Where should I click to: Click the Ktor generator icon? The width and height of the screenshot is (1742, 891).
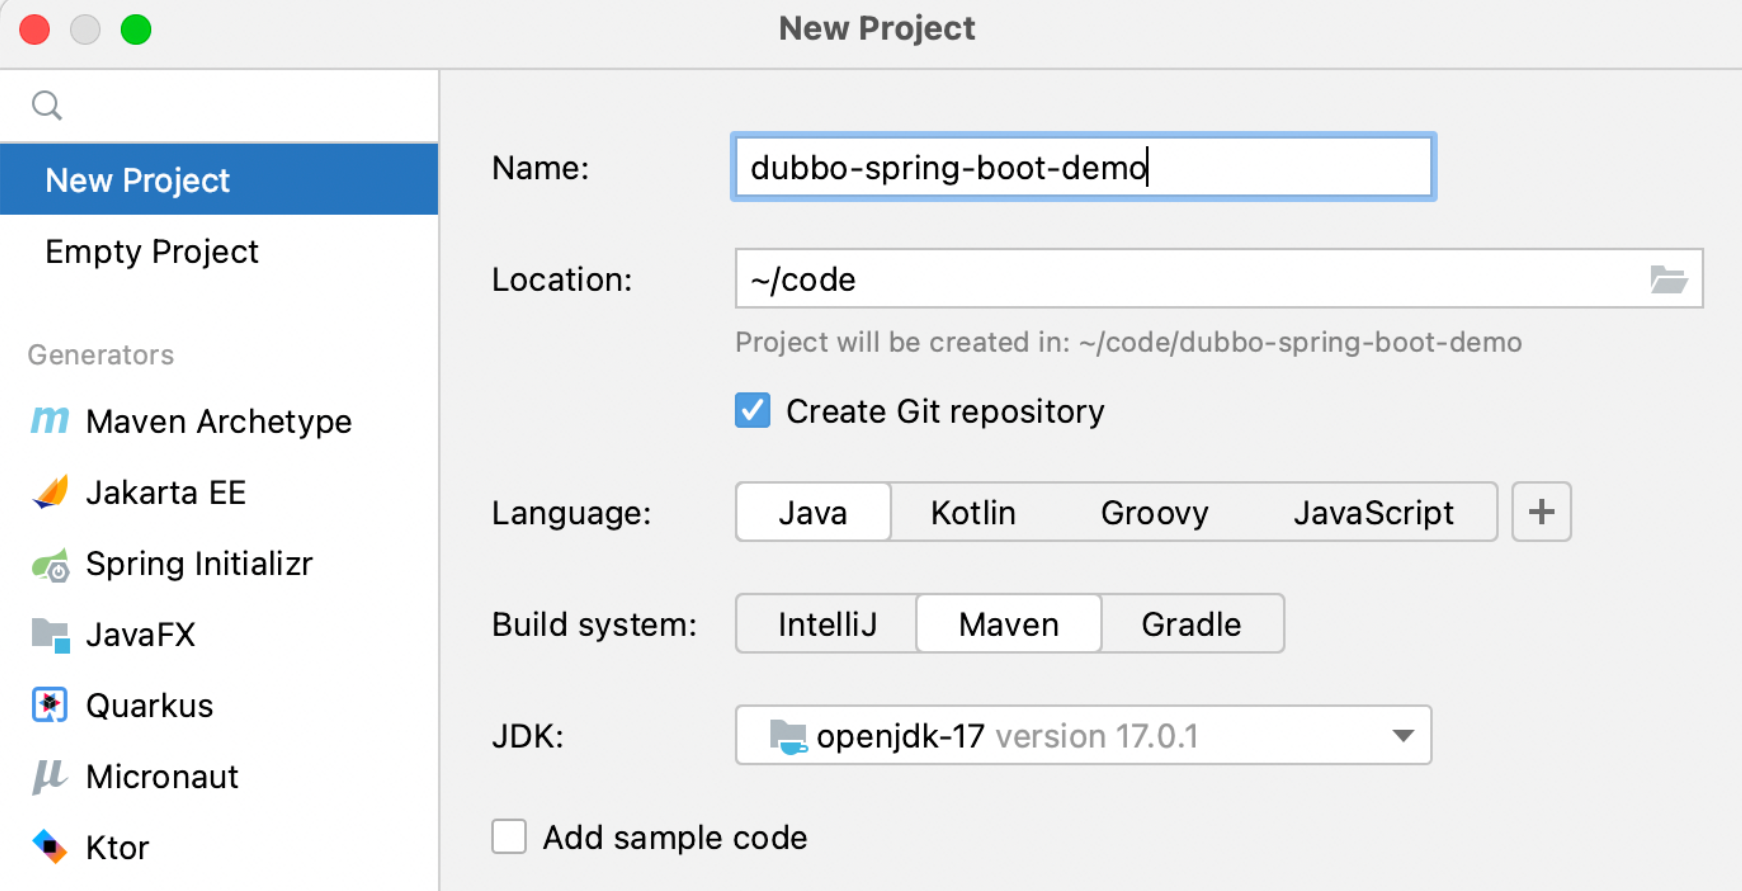[x=50, y=847]
